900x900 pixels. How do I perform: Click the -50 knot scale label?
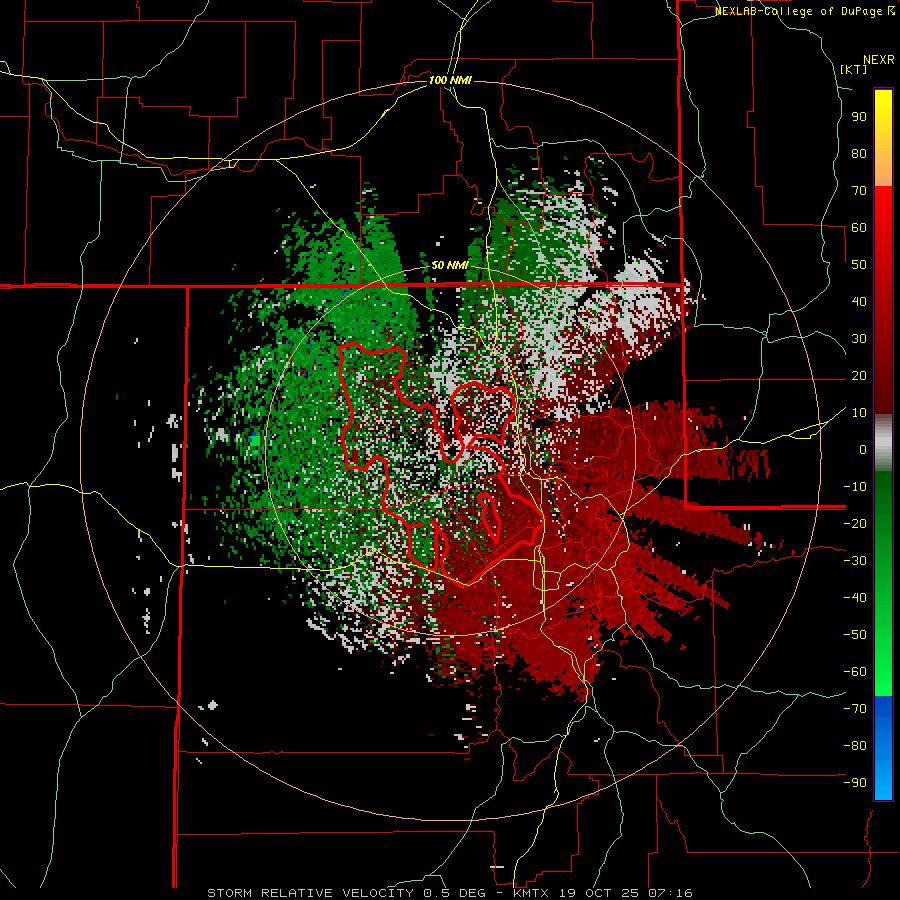856,635
